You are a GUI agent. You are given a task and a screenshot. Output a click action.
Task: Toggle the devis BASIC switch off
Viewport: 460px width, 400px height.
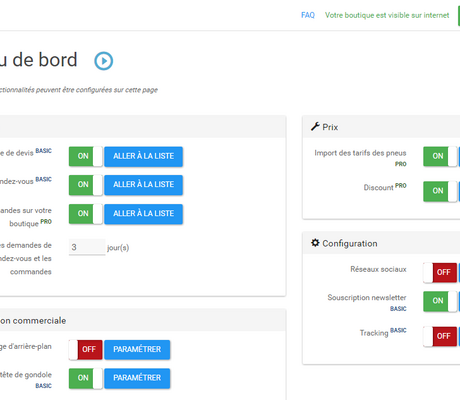pos(86,156)
